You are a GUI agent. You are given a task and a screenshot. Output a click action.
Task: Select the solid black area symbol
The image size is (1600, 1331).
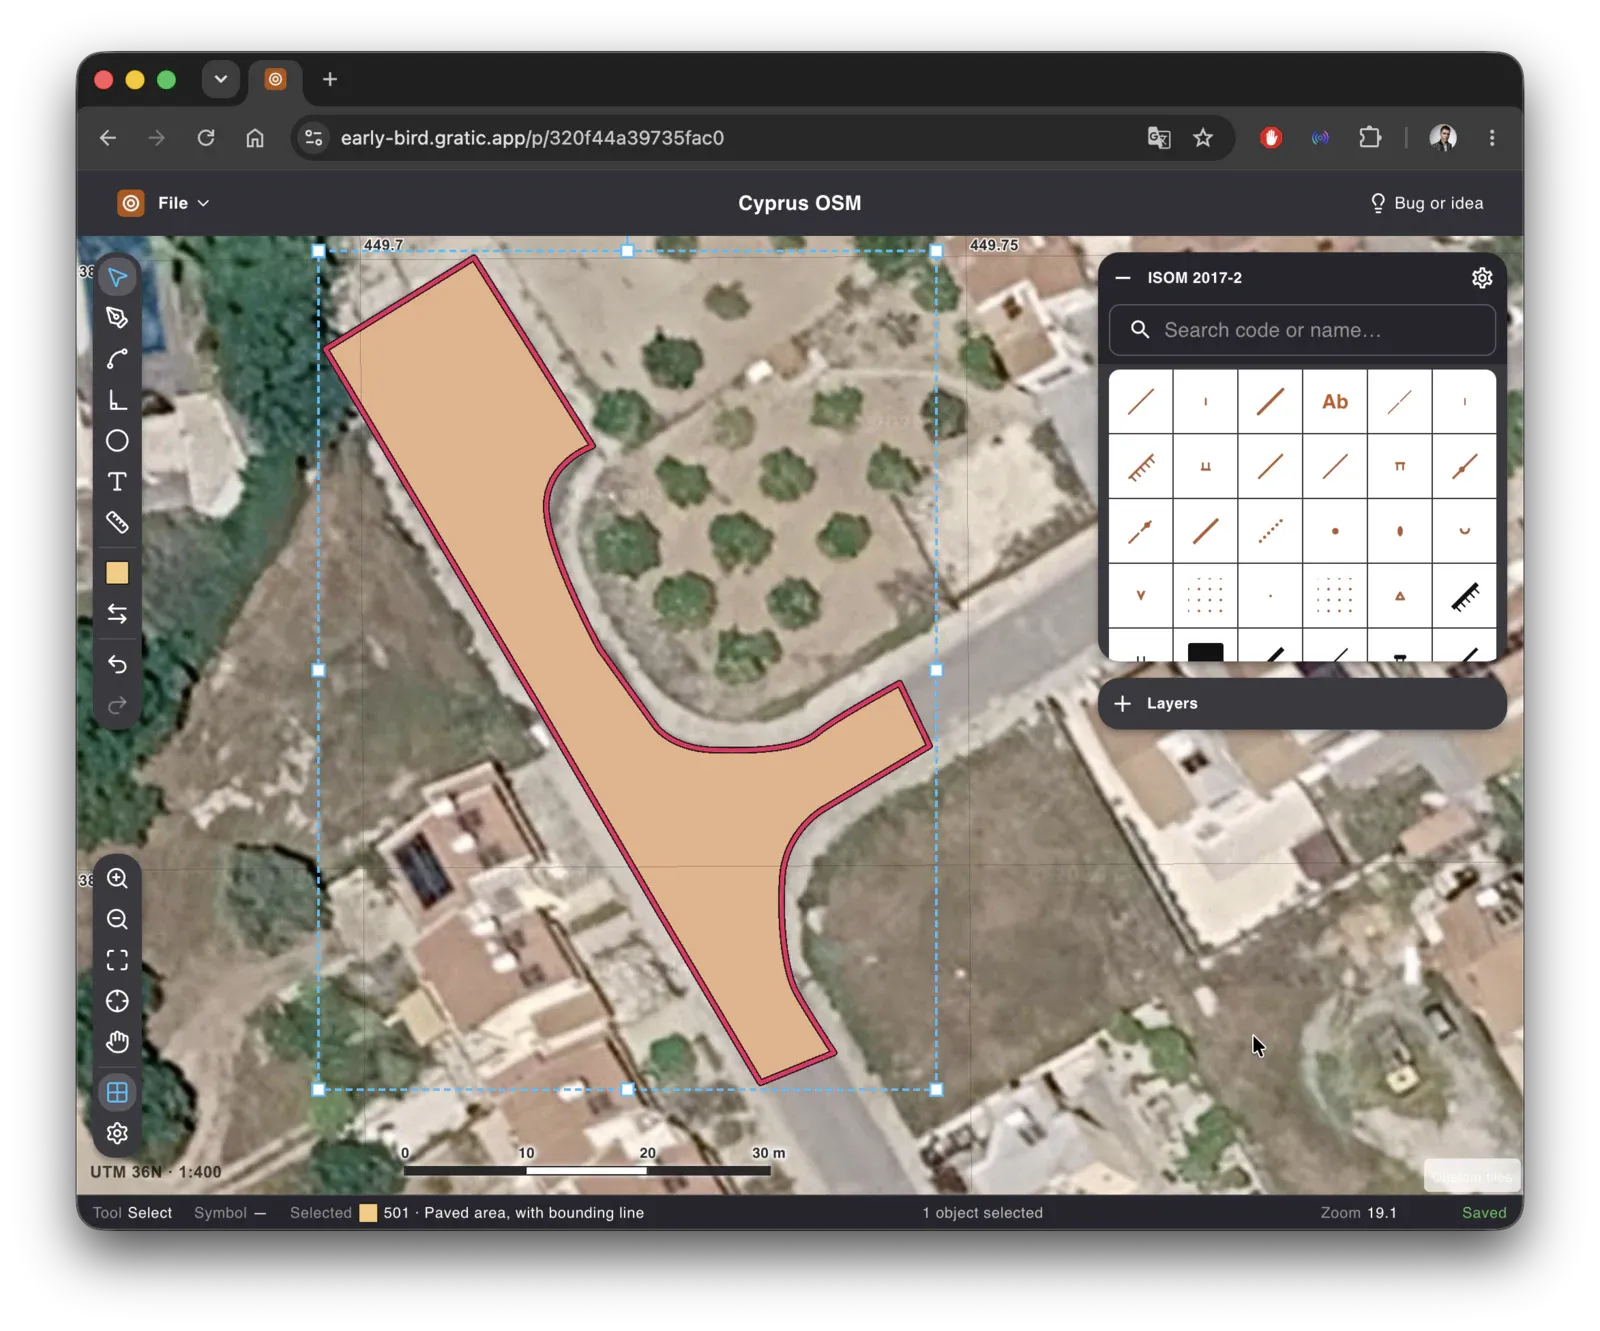tap(1206, 648)
